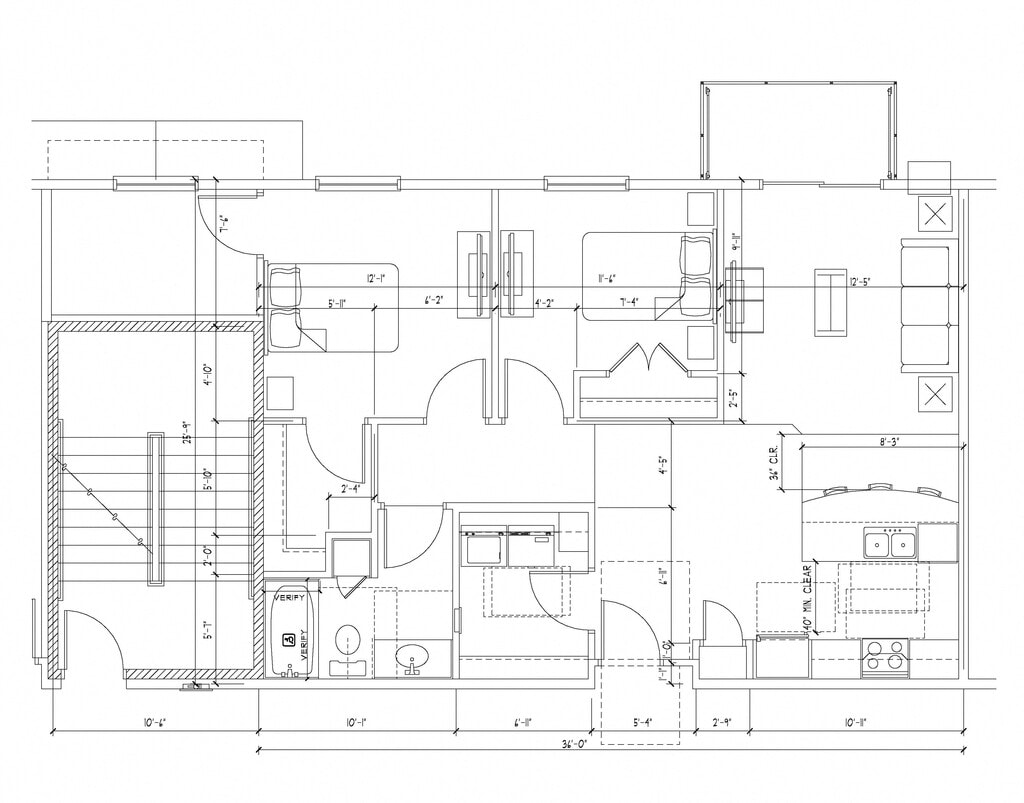Click the 40" MIN. CLEAR annotation

pos(807,597)
